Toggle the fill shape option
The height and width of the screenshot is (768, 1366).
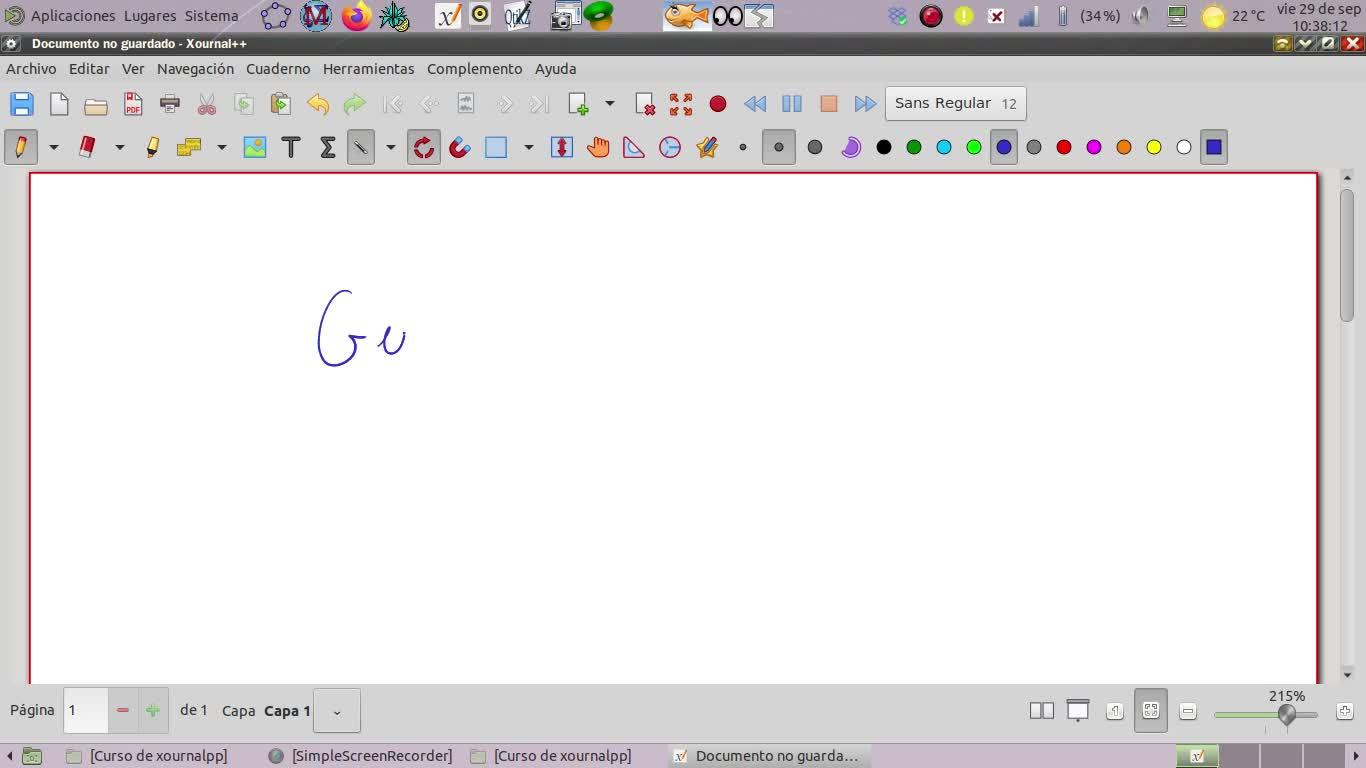click(x=851, y=147)
